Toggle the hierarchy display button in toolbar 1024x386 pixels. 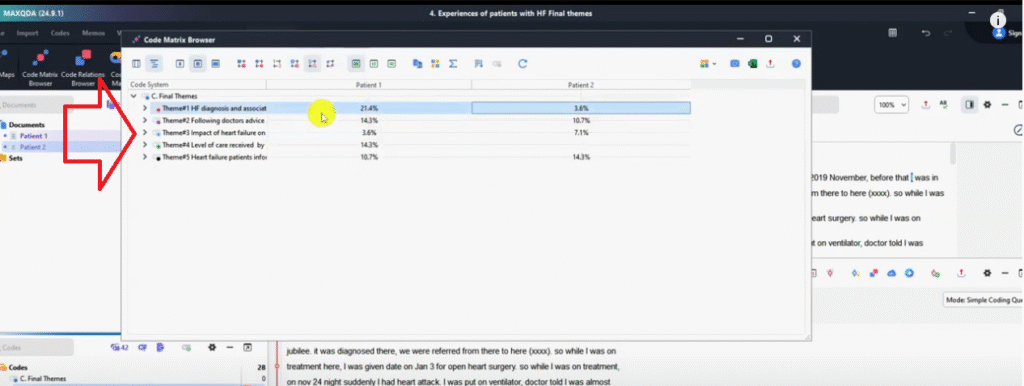(x=153, y=64)
